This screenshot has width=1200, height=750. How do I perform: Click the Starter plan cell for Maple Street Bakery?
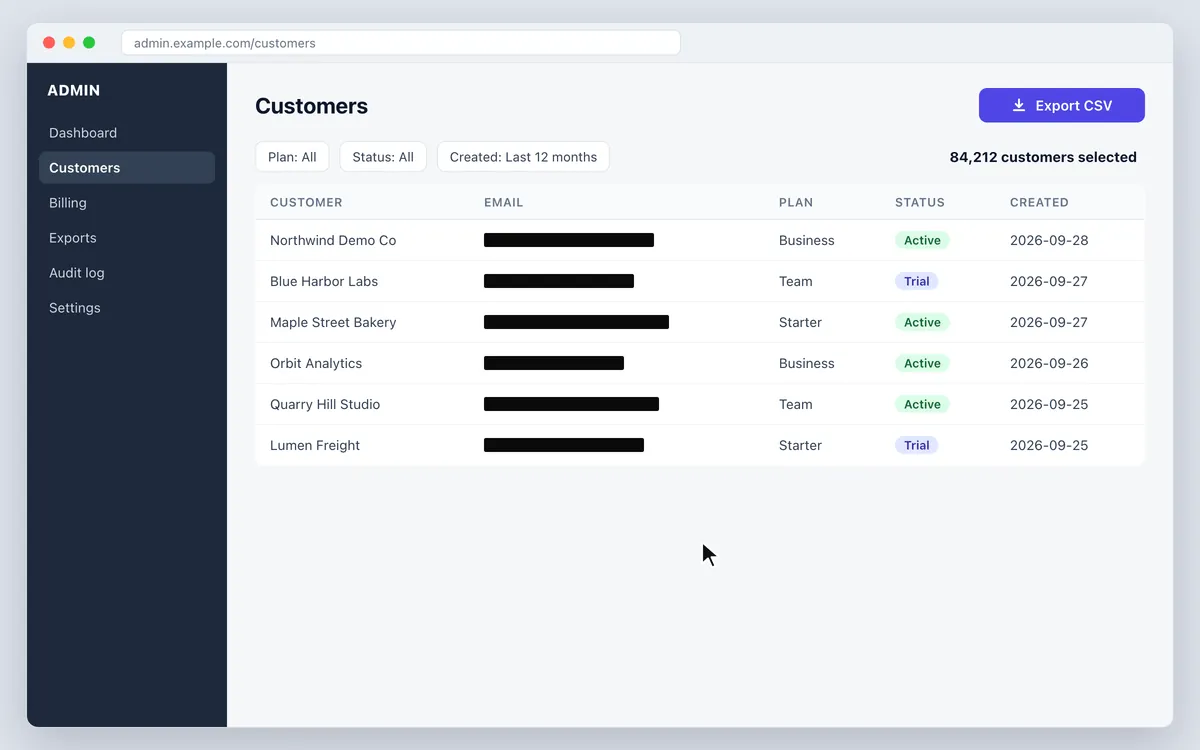pyautogui.click(x=800, y=322)
